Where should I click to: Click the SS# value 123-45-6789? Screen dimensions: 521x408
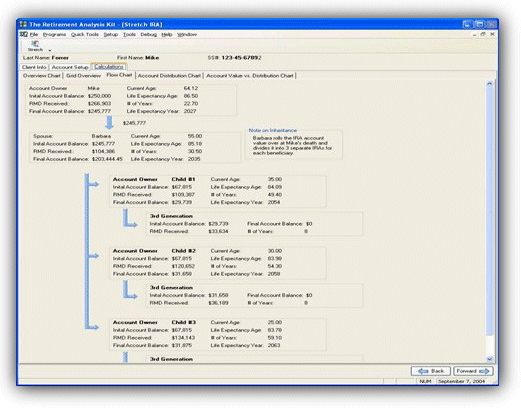pos(241,58)
